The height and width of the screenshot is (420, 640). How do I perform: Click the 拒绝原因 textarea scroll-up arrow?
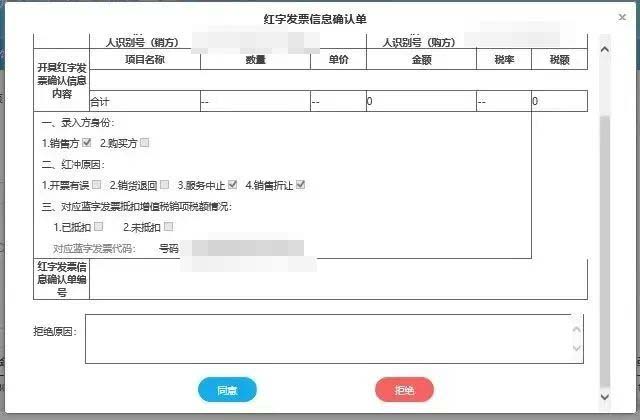(576, 329)
